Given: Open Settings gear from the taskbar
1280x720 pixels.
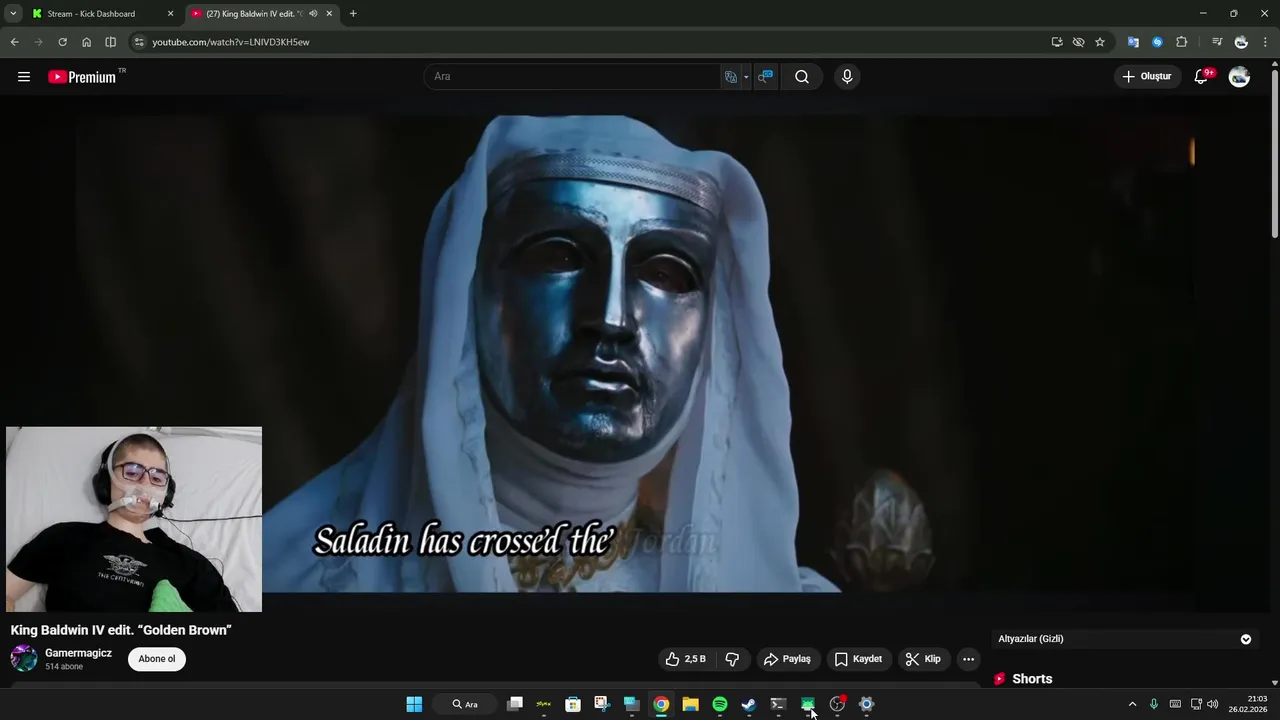Looking at the screenshot, I should click(x=866, y=704).
